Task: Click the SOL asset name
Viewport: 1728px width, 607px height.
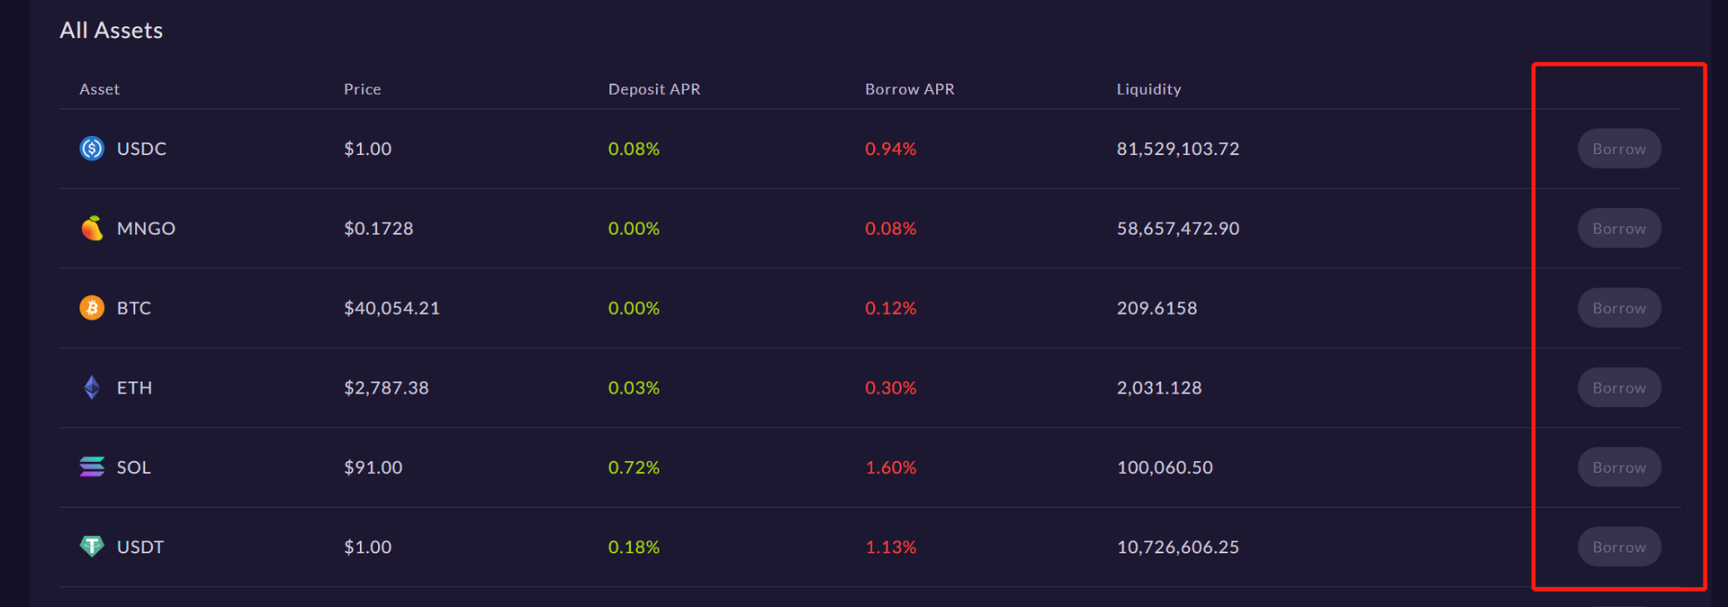Action: 134,468
